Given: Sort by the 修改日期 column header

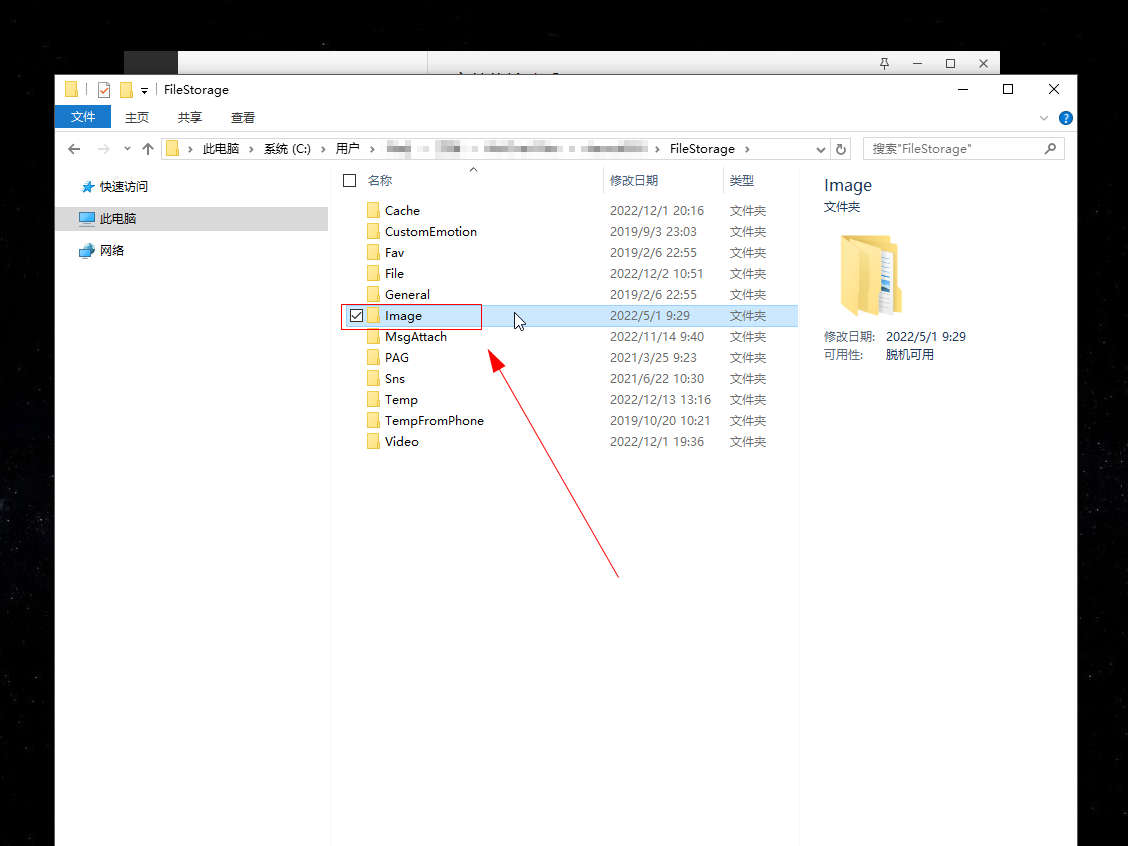Looking at the screenshot, I should 634,181.
